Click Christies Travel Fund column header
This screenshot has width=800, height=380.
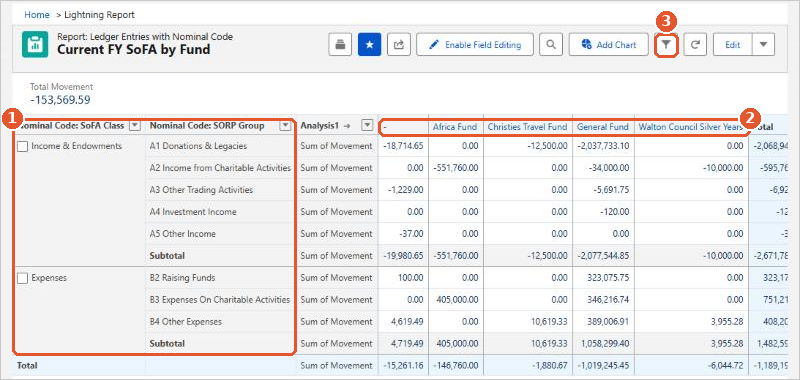coord(527,127)
